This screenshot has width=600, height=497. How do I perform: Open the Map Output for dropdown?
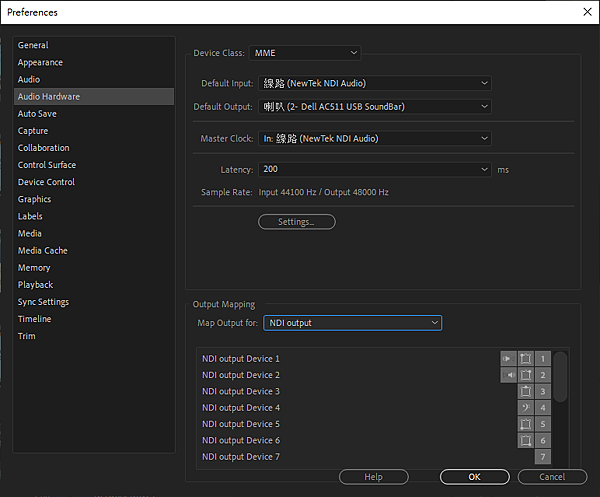pyautogui.click(x=352, y=323)
